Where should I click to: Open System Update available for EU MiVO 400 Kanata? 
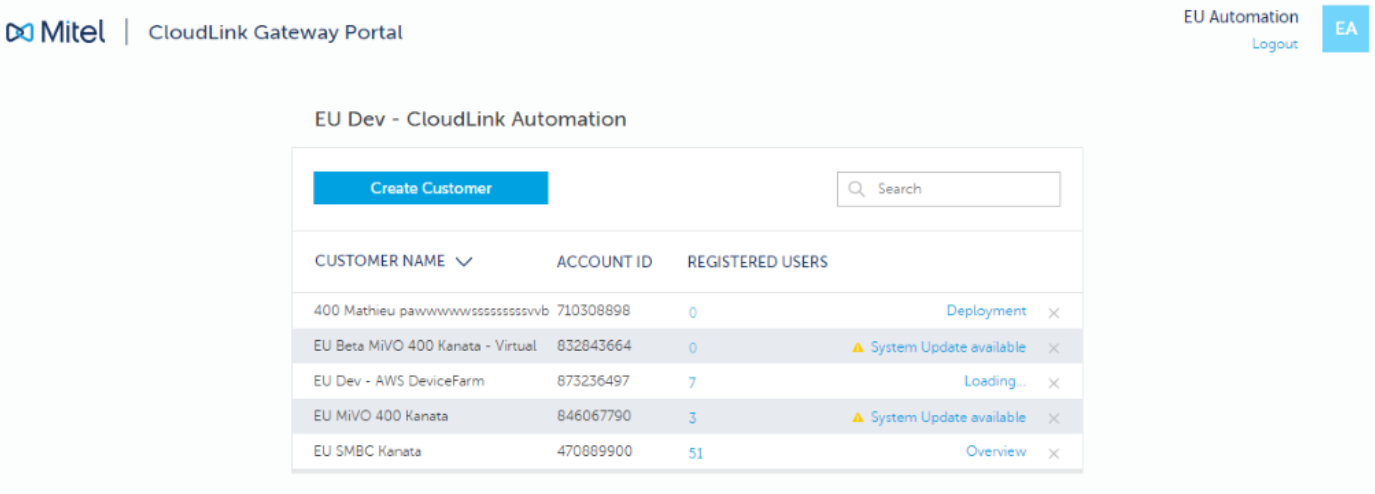(947, 417)
